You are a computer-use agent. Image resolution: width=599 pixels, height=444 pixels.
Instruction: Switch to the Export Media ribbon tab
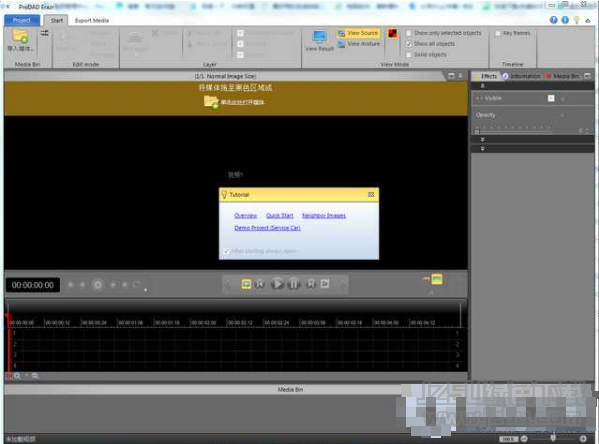coord(92,20)
